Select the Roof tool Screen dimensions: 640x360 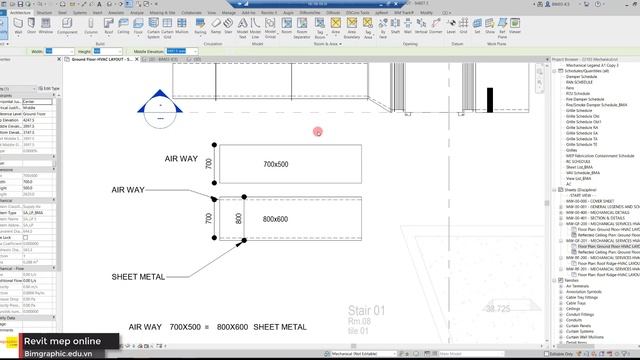109,27
